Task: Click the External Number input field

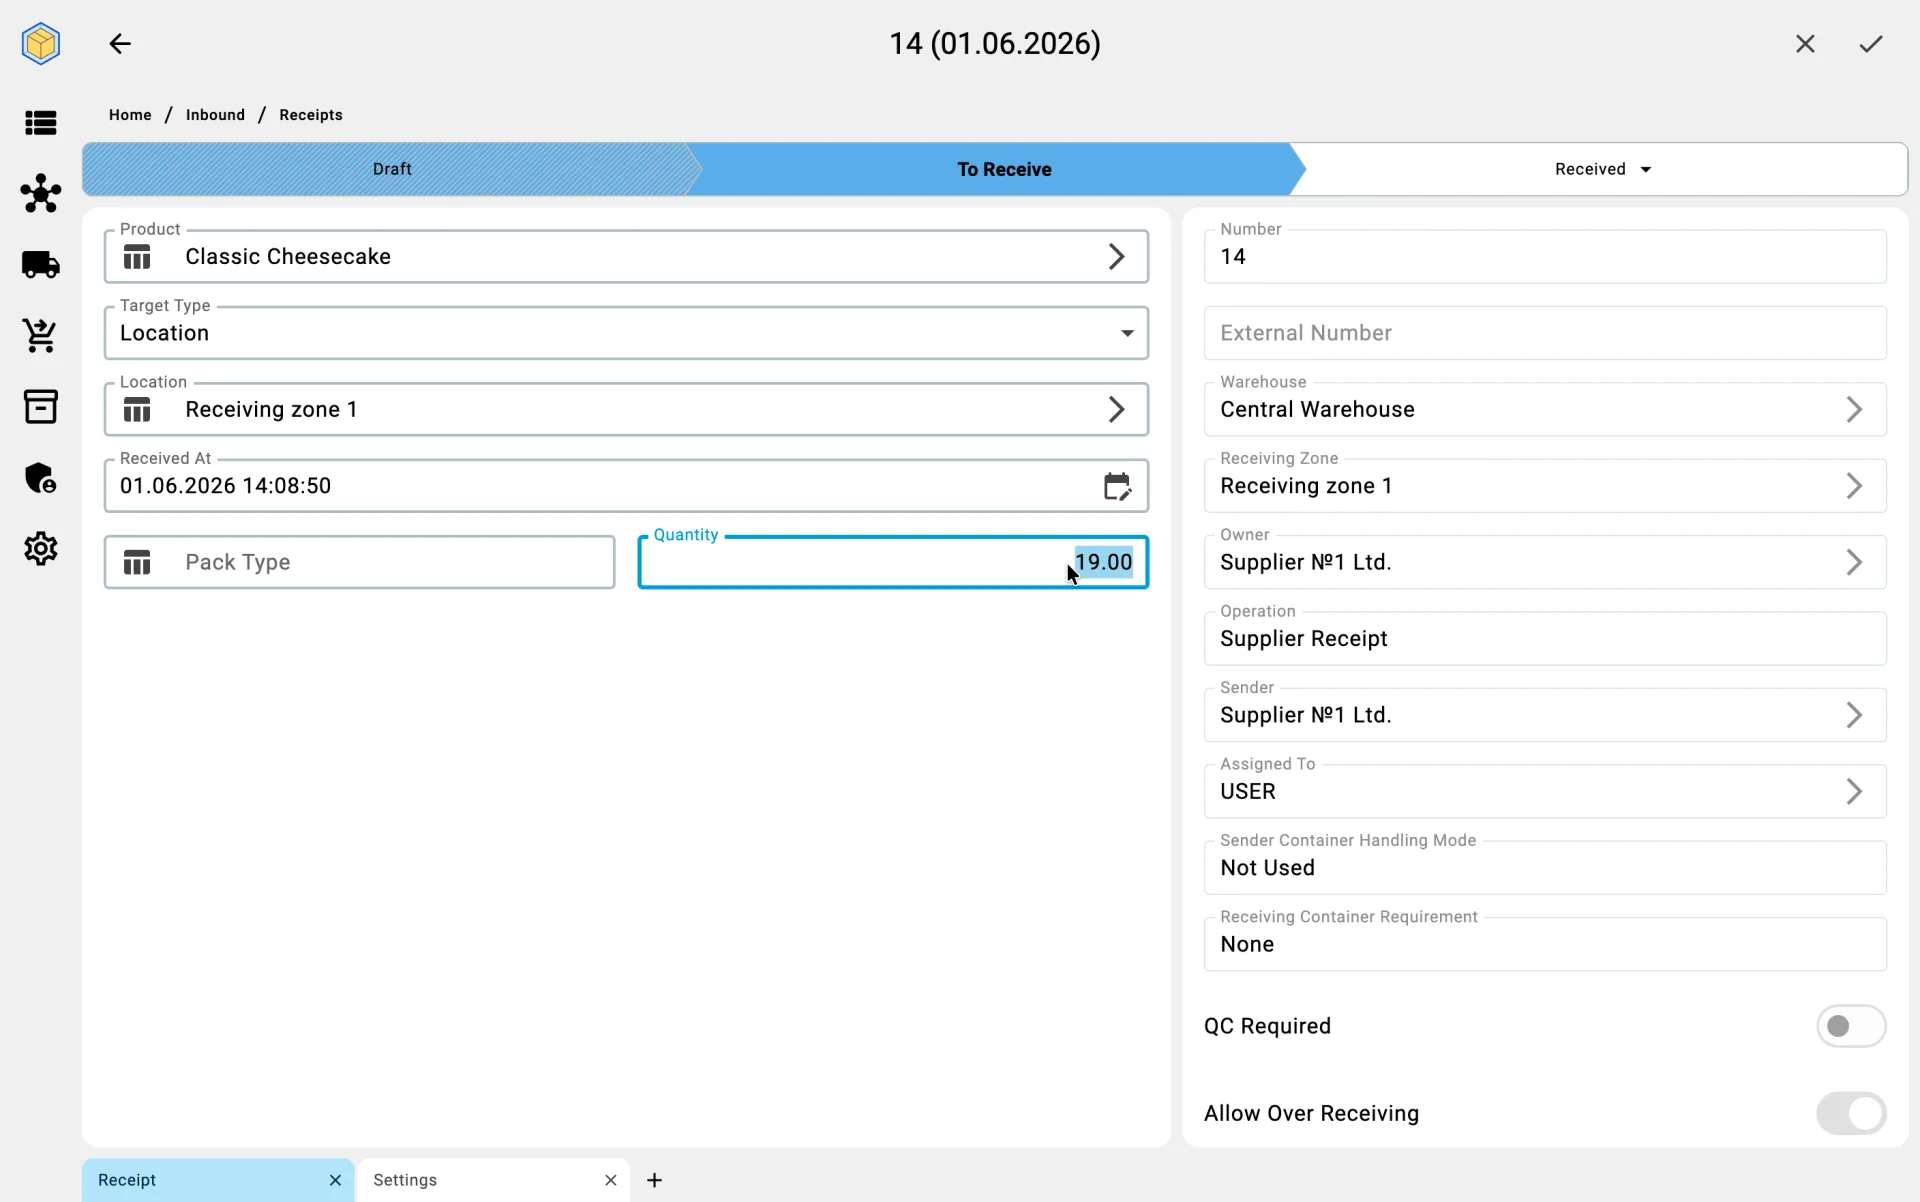Action: [1545, 333]
